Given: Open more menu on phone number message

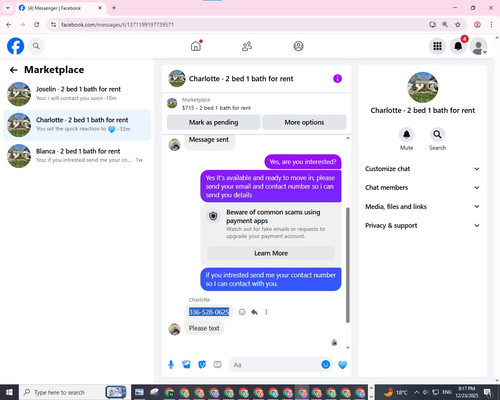Looking at the screenshot, I should click(x=266, y=312).
